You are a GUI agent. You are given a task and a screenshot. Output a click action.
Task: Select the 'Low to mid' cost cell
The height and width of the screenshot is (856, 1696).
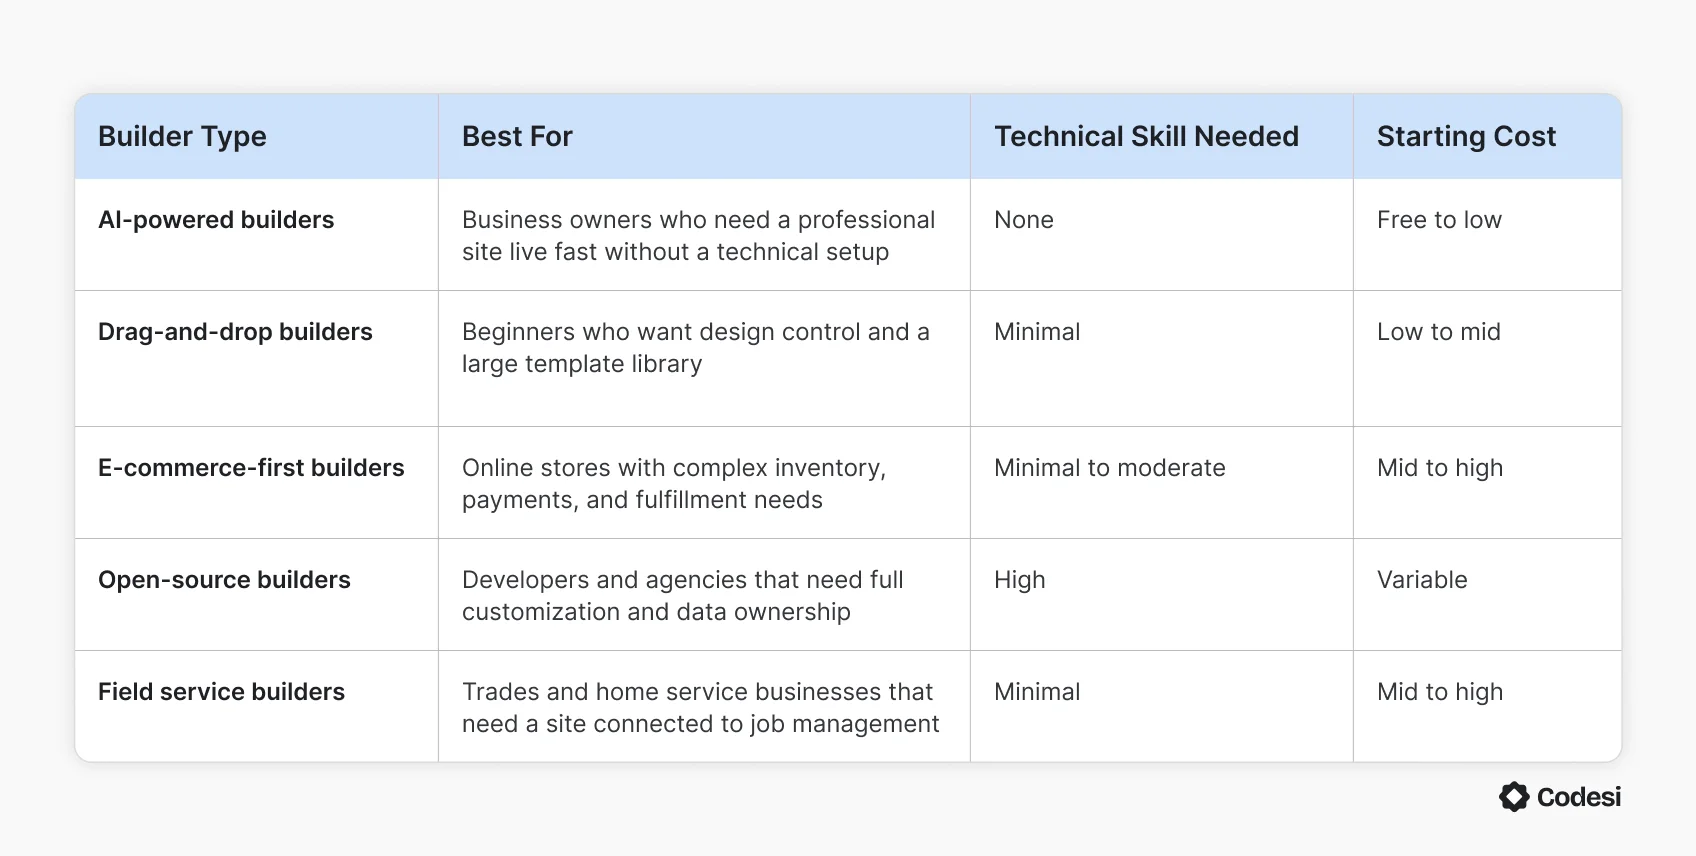tap(1438, 332)
